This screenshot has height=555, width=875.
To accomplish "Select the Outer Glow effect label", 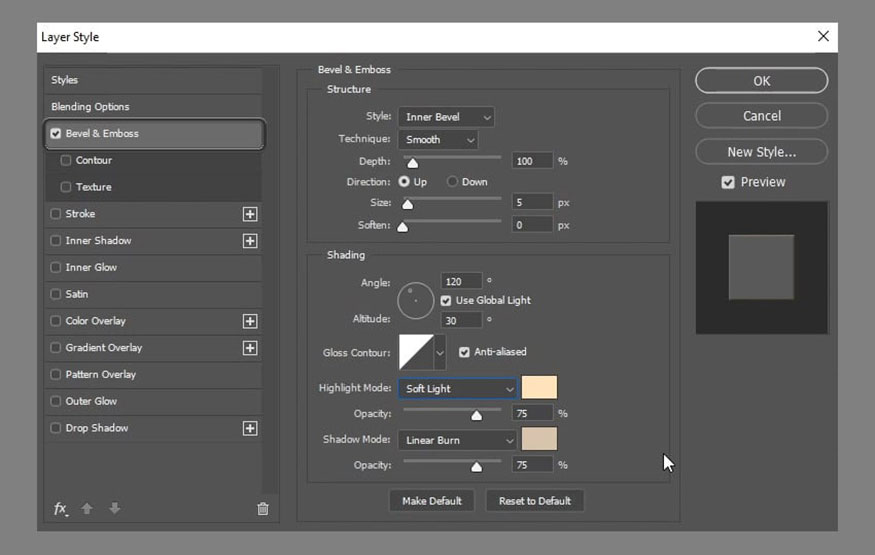I will point(92,401).
